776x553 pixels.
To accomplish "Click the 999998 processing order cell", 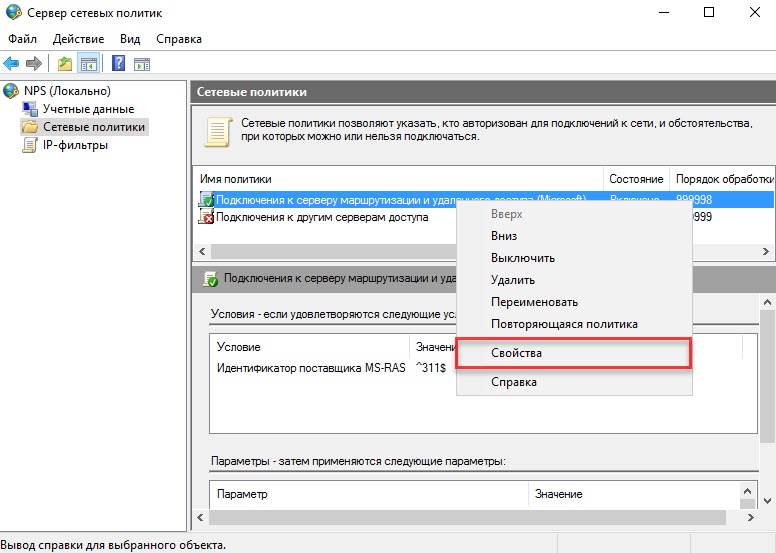I will 694,200.
